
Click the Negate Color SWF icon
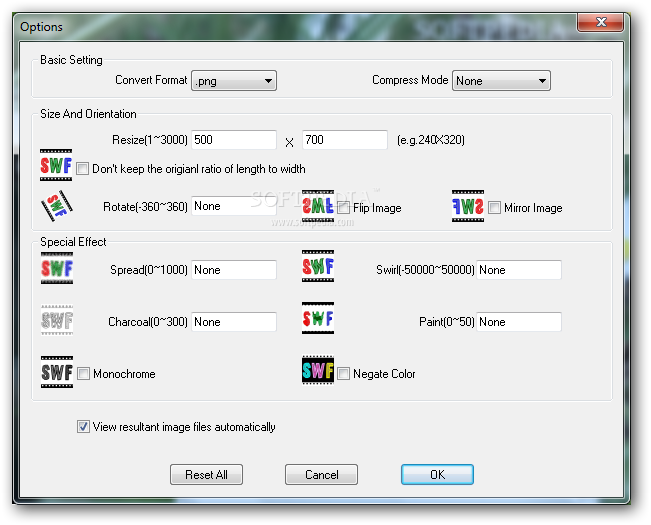318,370
